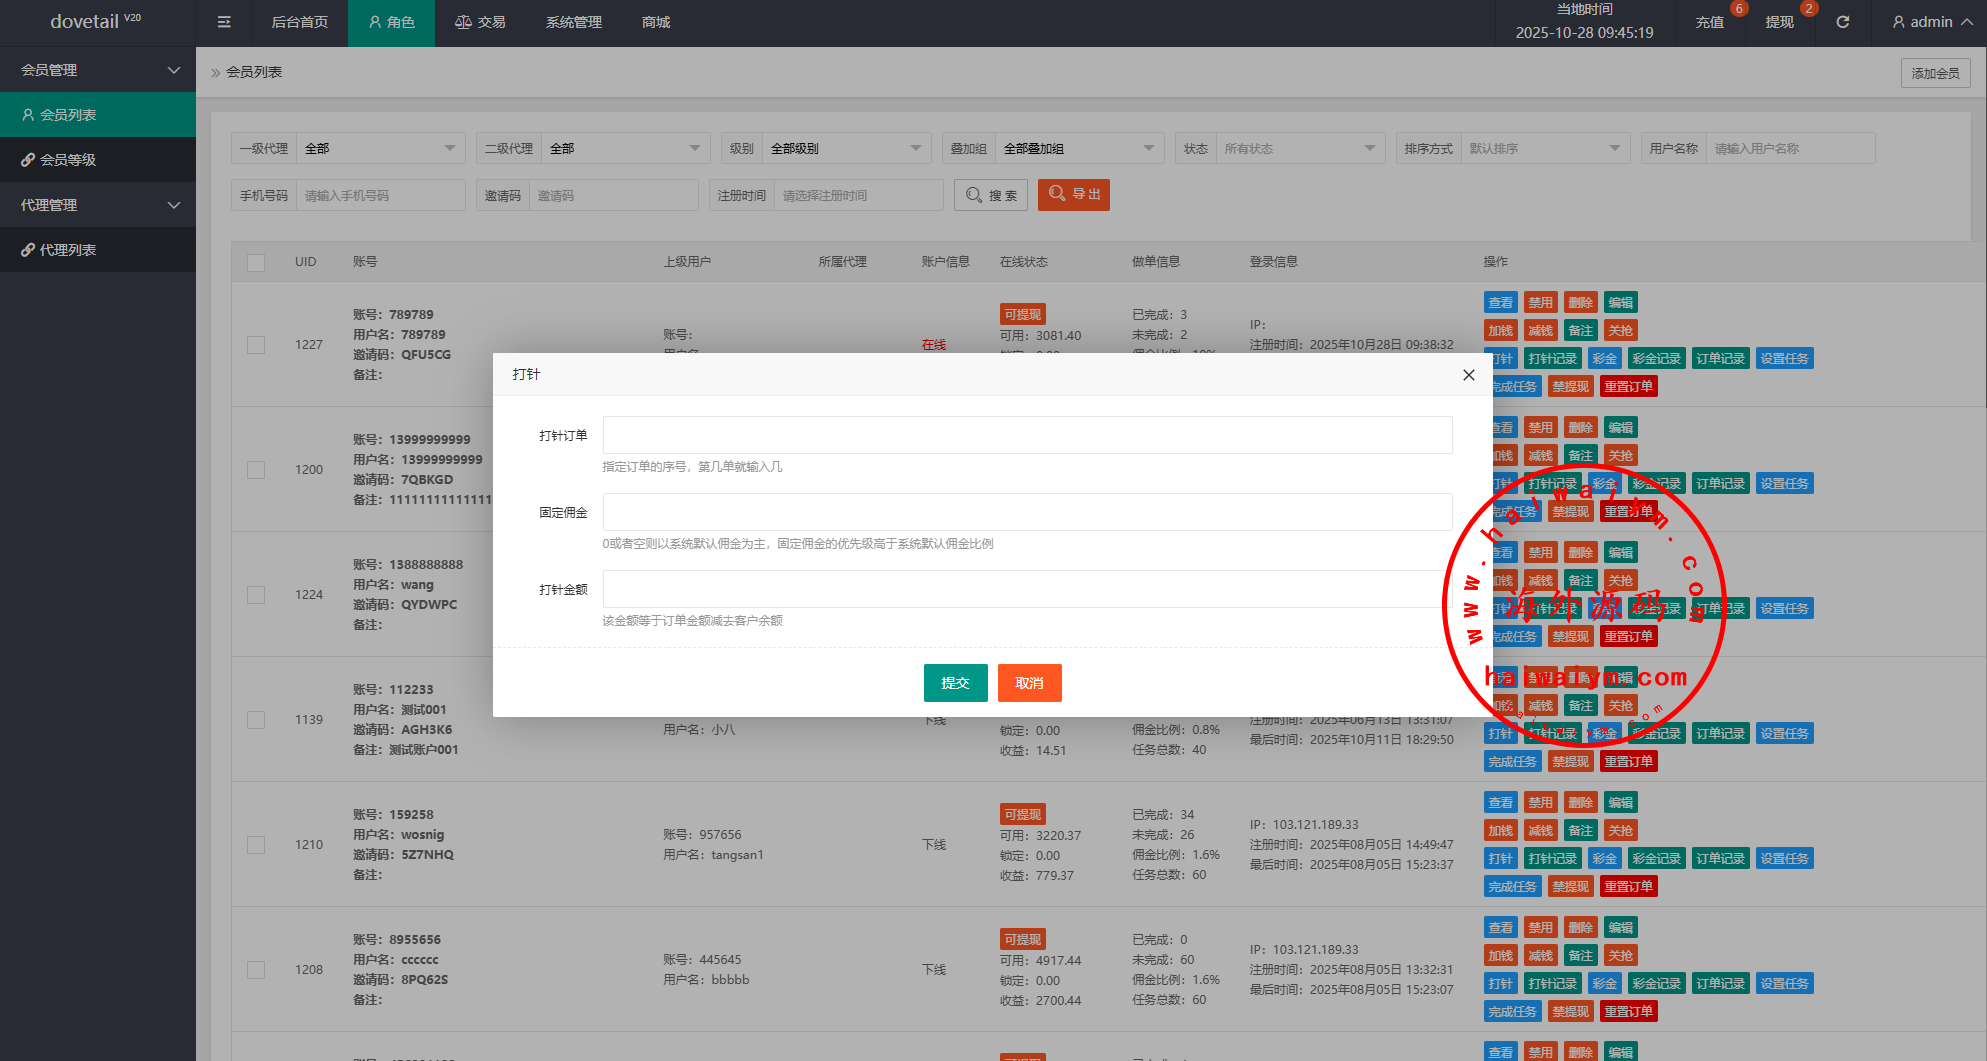
Task: Open the 系统管理 top menu
Action: [x=573, y=22]
